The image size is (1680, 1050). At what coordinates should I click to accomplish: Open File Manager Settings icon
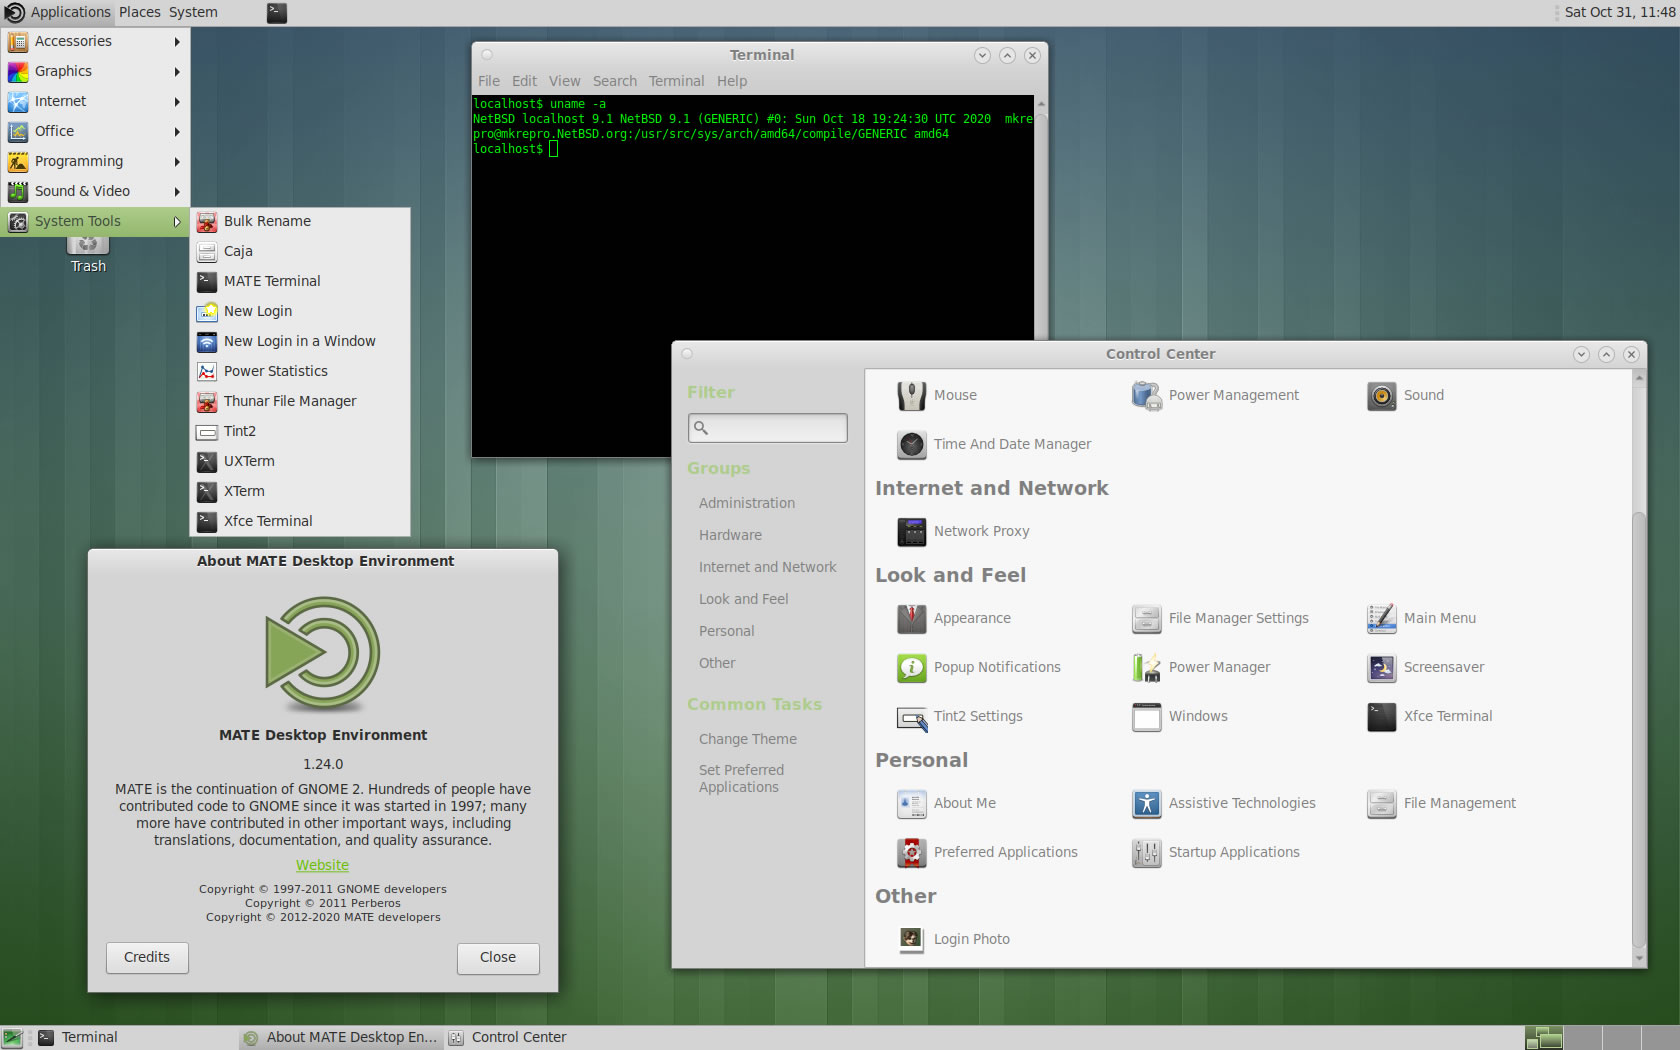tap(1146, 619)
